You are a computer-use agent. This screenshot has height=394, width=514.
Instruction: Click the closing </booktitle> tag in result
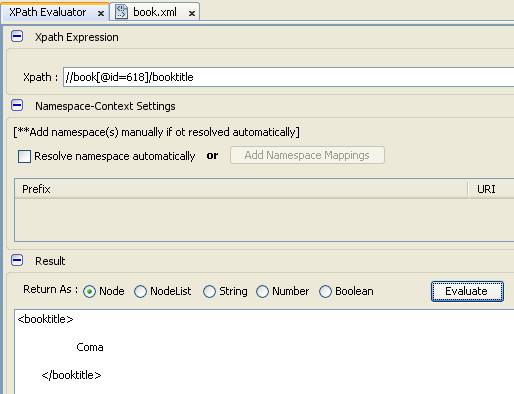click(x=71, y=375)
